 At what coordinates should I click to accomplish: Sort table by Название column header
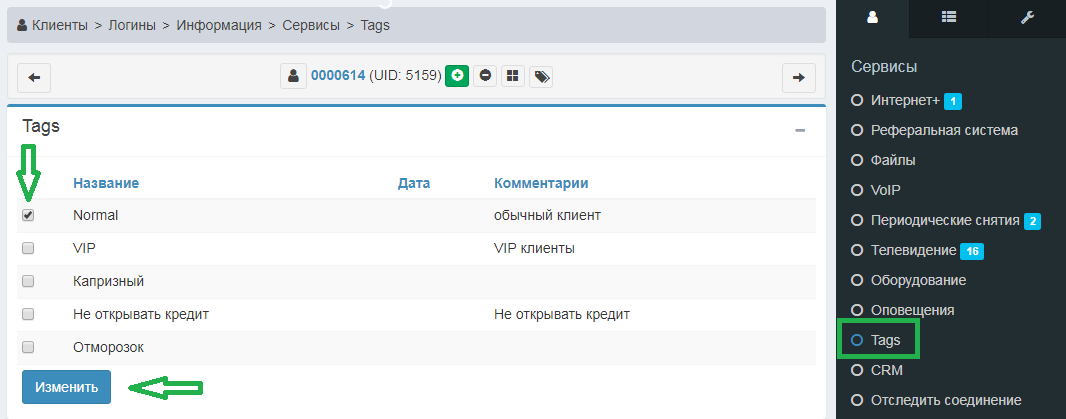tap(105, 183)
